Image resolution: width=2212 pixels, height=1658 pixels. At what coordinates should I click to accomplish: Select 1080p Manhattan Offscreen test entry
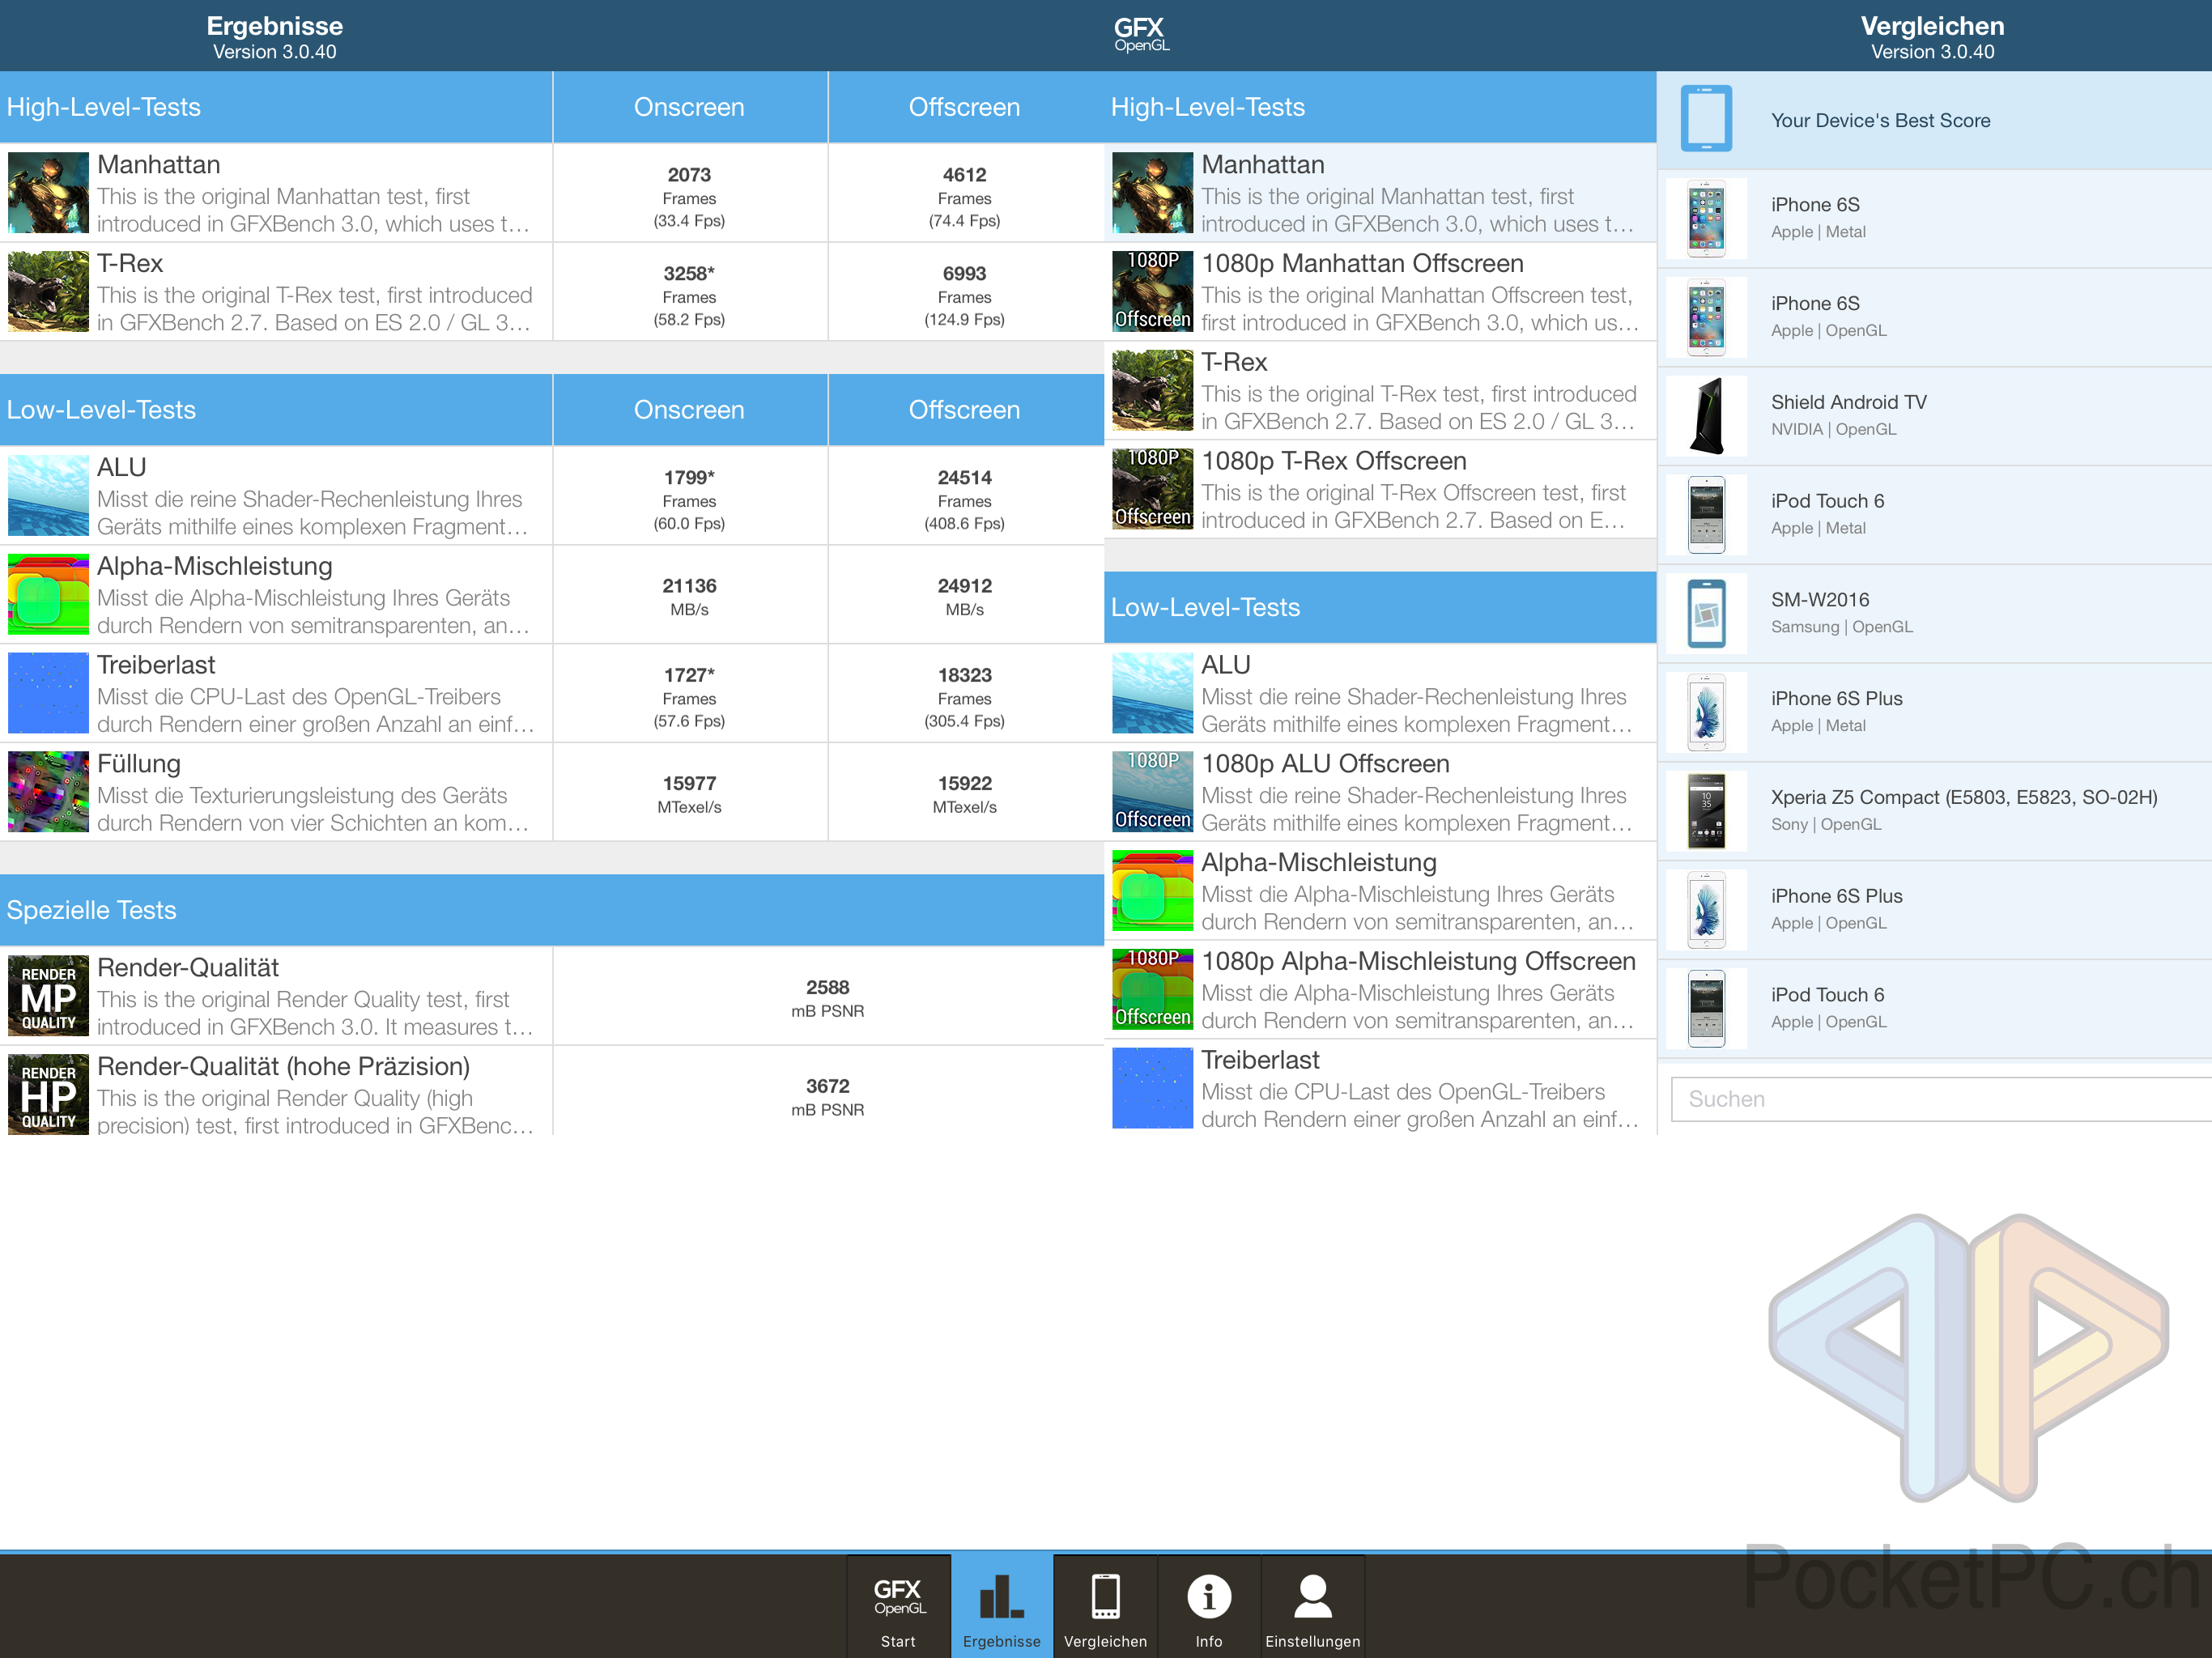pyautogui.click(x=1380, y=291)
